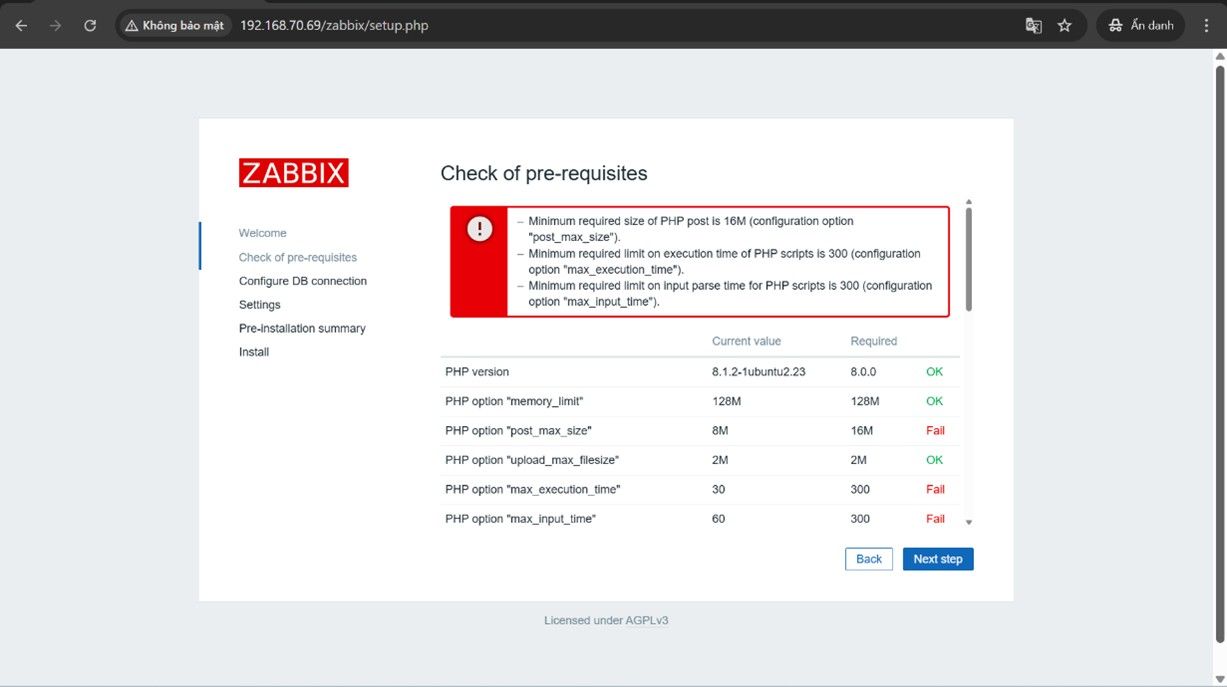Click the browser forward arrow
The width and height of the screenshot is (1227, 687).
(x=55, y=26)
